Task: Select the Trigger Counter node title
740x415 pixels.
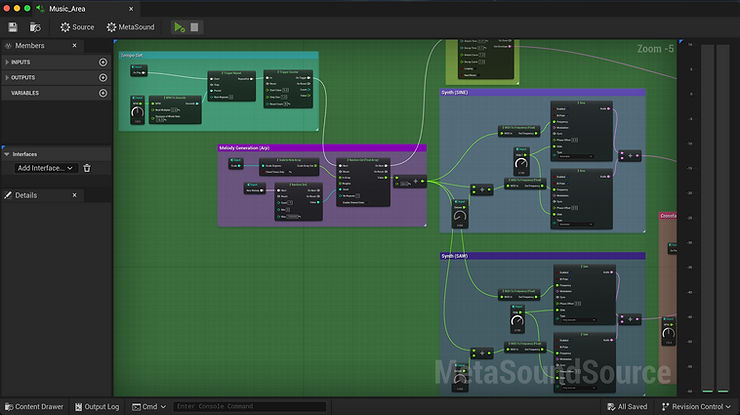Action: pyautogui.click(x=288, y=72)
